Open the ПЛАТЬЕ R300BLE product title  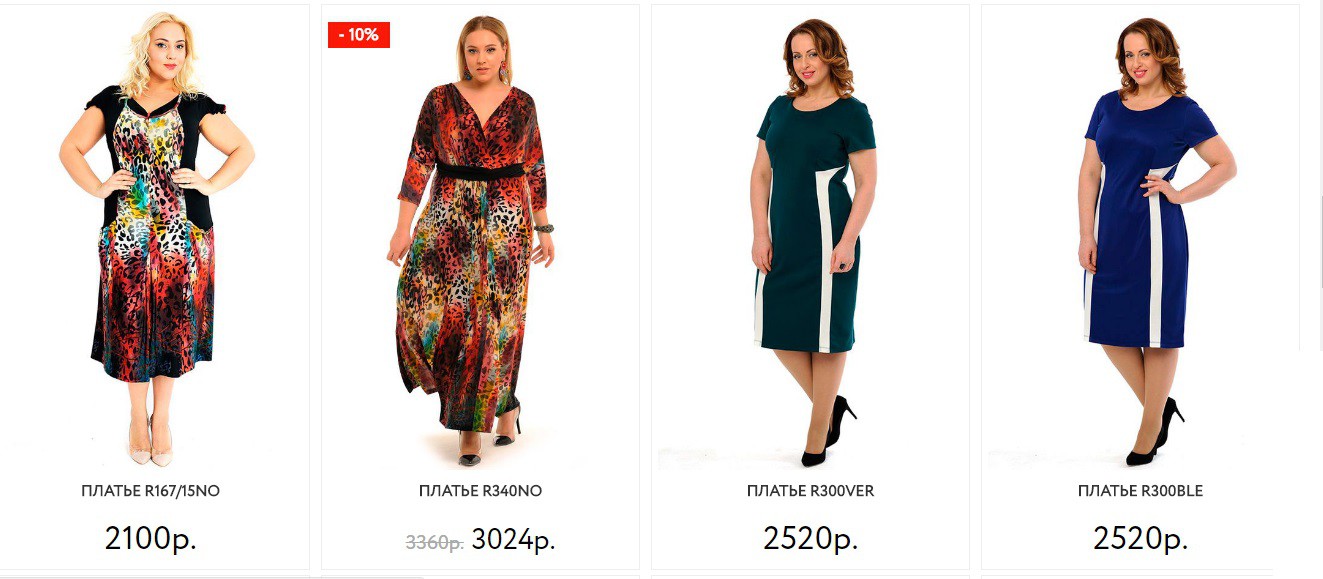pyautogui.click(x=1141, y=491)
